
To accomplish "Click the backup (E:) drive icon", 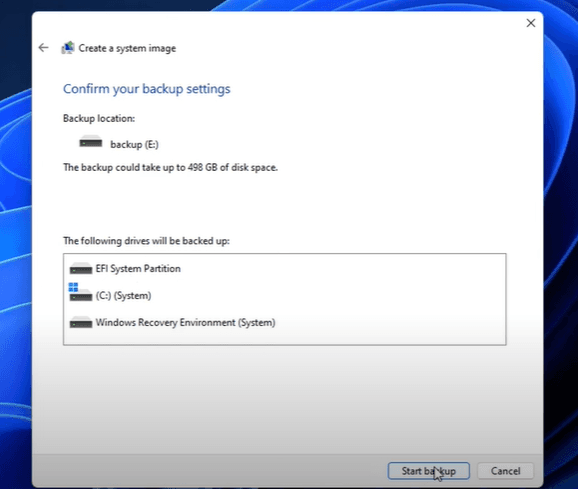I will point(91,142).
